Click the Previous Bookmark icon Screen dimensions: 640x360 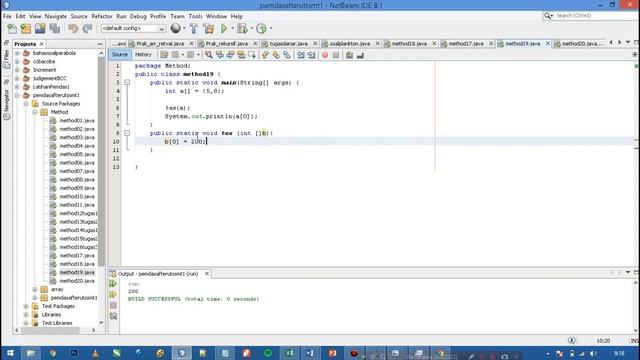tap(265, 55)
